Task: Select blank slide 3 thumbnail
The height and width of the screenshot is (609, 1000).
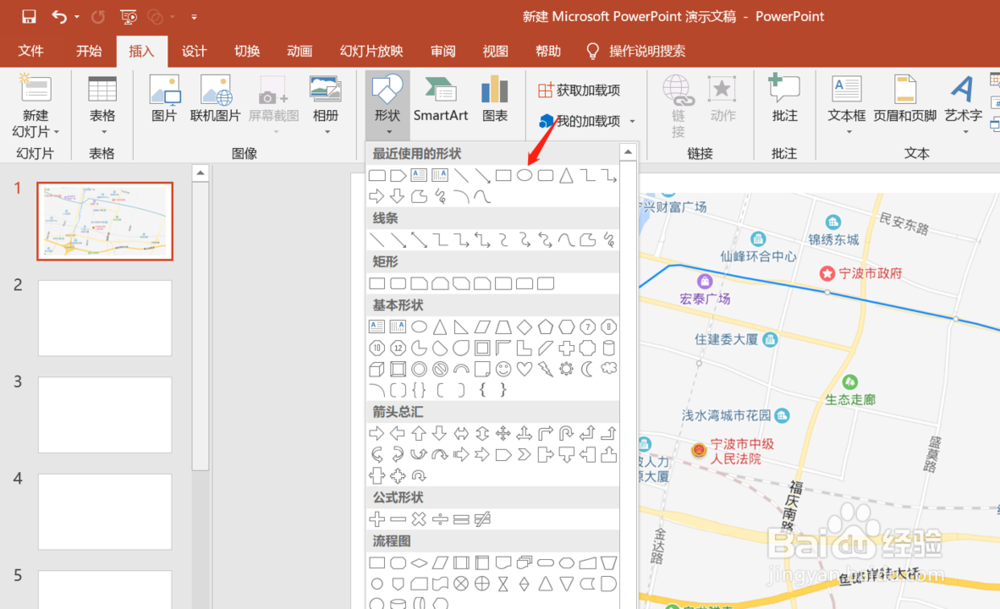Action: tap(105, 415)
